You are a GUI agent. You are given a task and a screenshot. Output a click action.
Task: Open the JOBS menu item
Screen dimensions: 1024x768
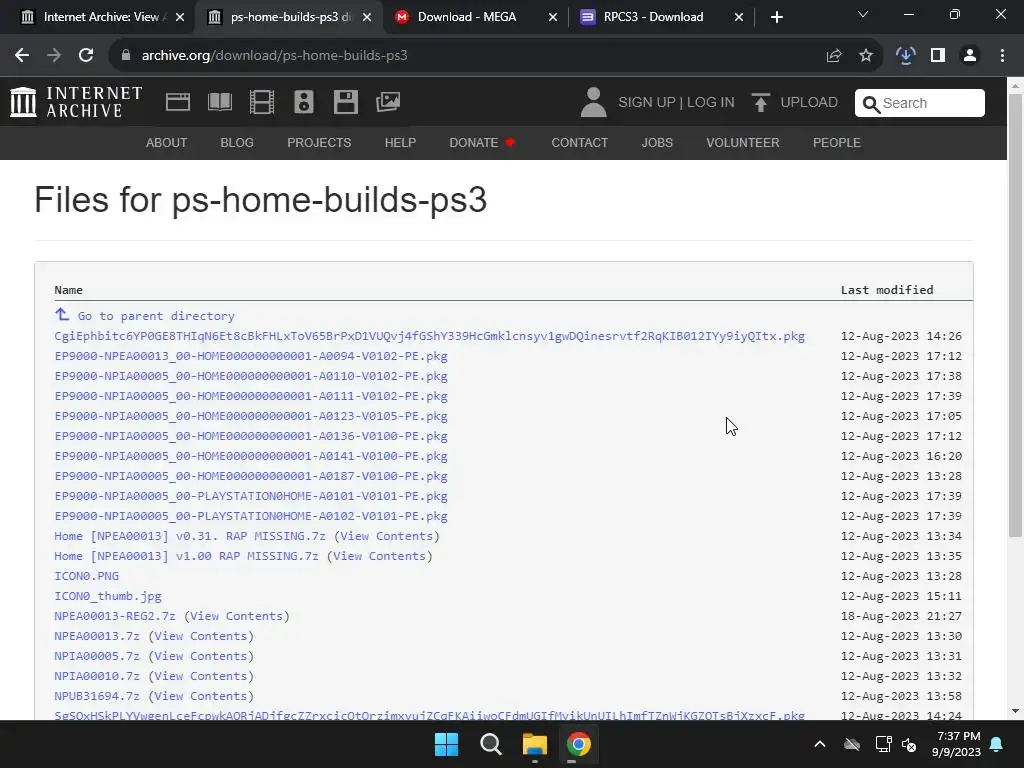coord(657,142)
